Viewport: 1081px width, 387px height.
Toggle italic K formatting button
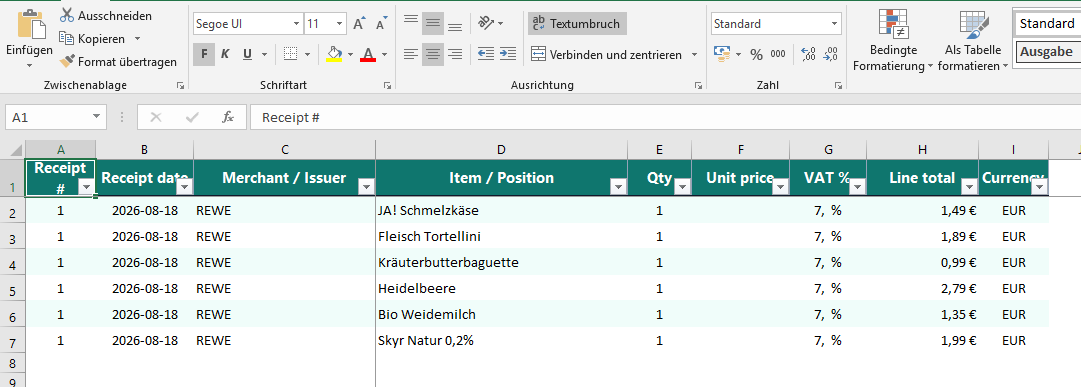(x=225, y=54)
